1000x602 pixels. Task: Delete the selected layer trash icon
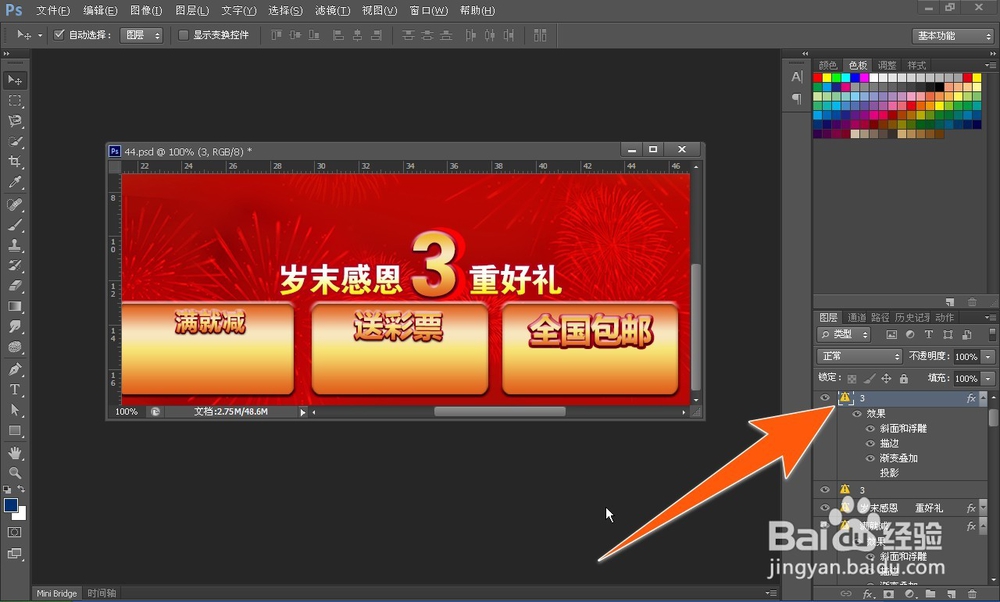coord(972,594)
